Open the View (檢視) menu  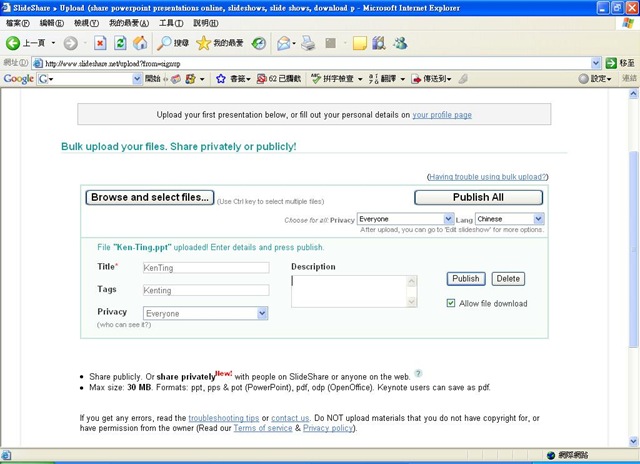86,23
